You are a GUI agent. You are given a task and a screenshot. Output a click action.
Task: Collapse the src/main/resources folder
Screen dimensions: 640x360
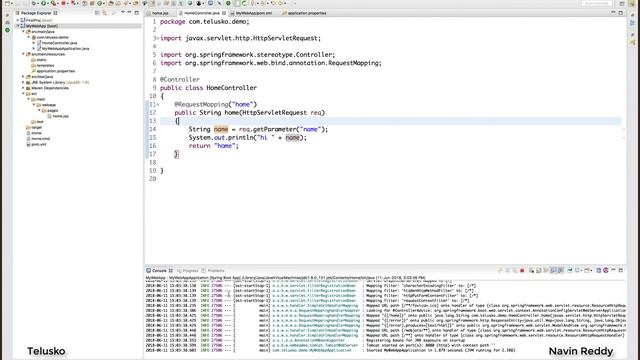tap(23, 54)
